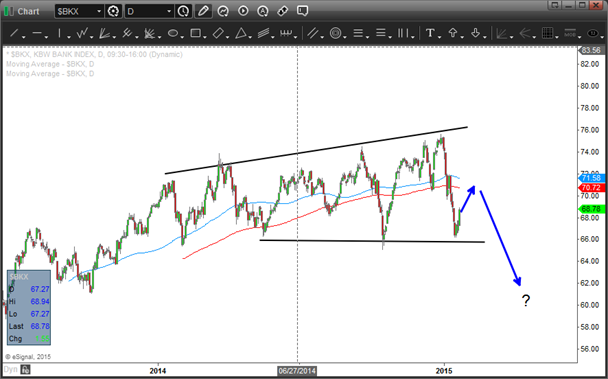Screen dimensions: 608x379
Task: Select the triangle drawing tool
Action: coord(241,33)
